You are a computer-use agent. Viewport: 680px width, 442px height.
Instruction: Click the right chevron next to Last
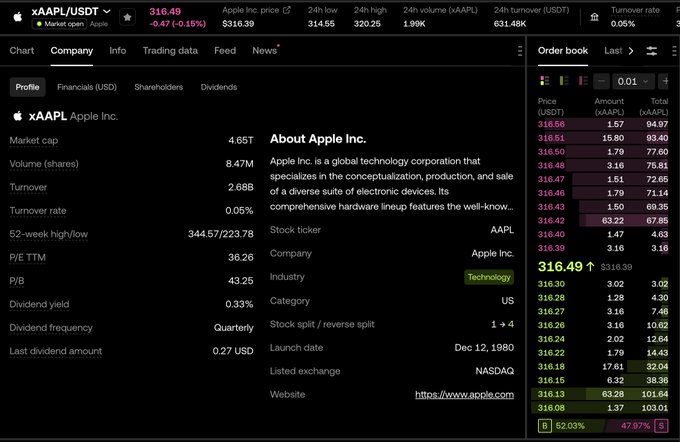[631, 51]
